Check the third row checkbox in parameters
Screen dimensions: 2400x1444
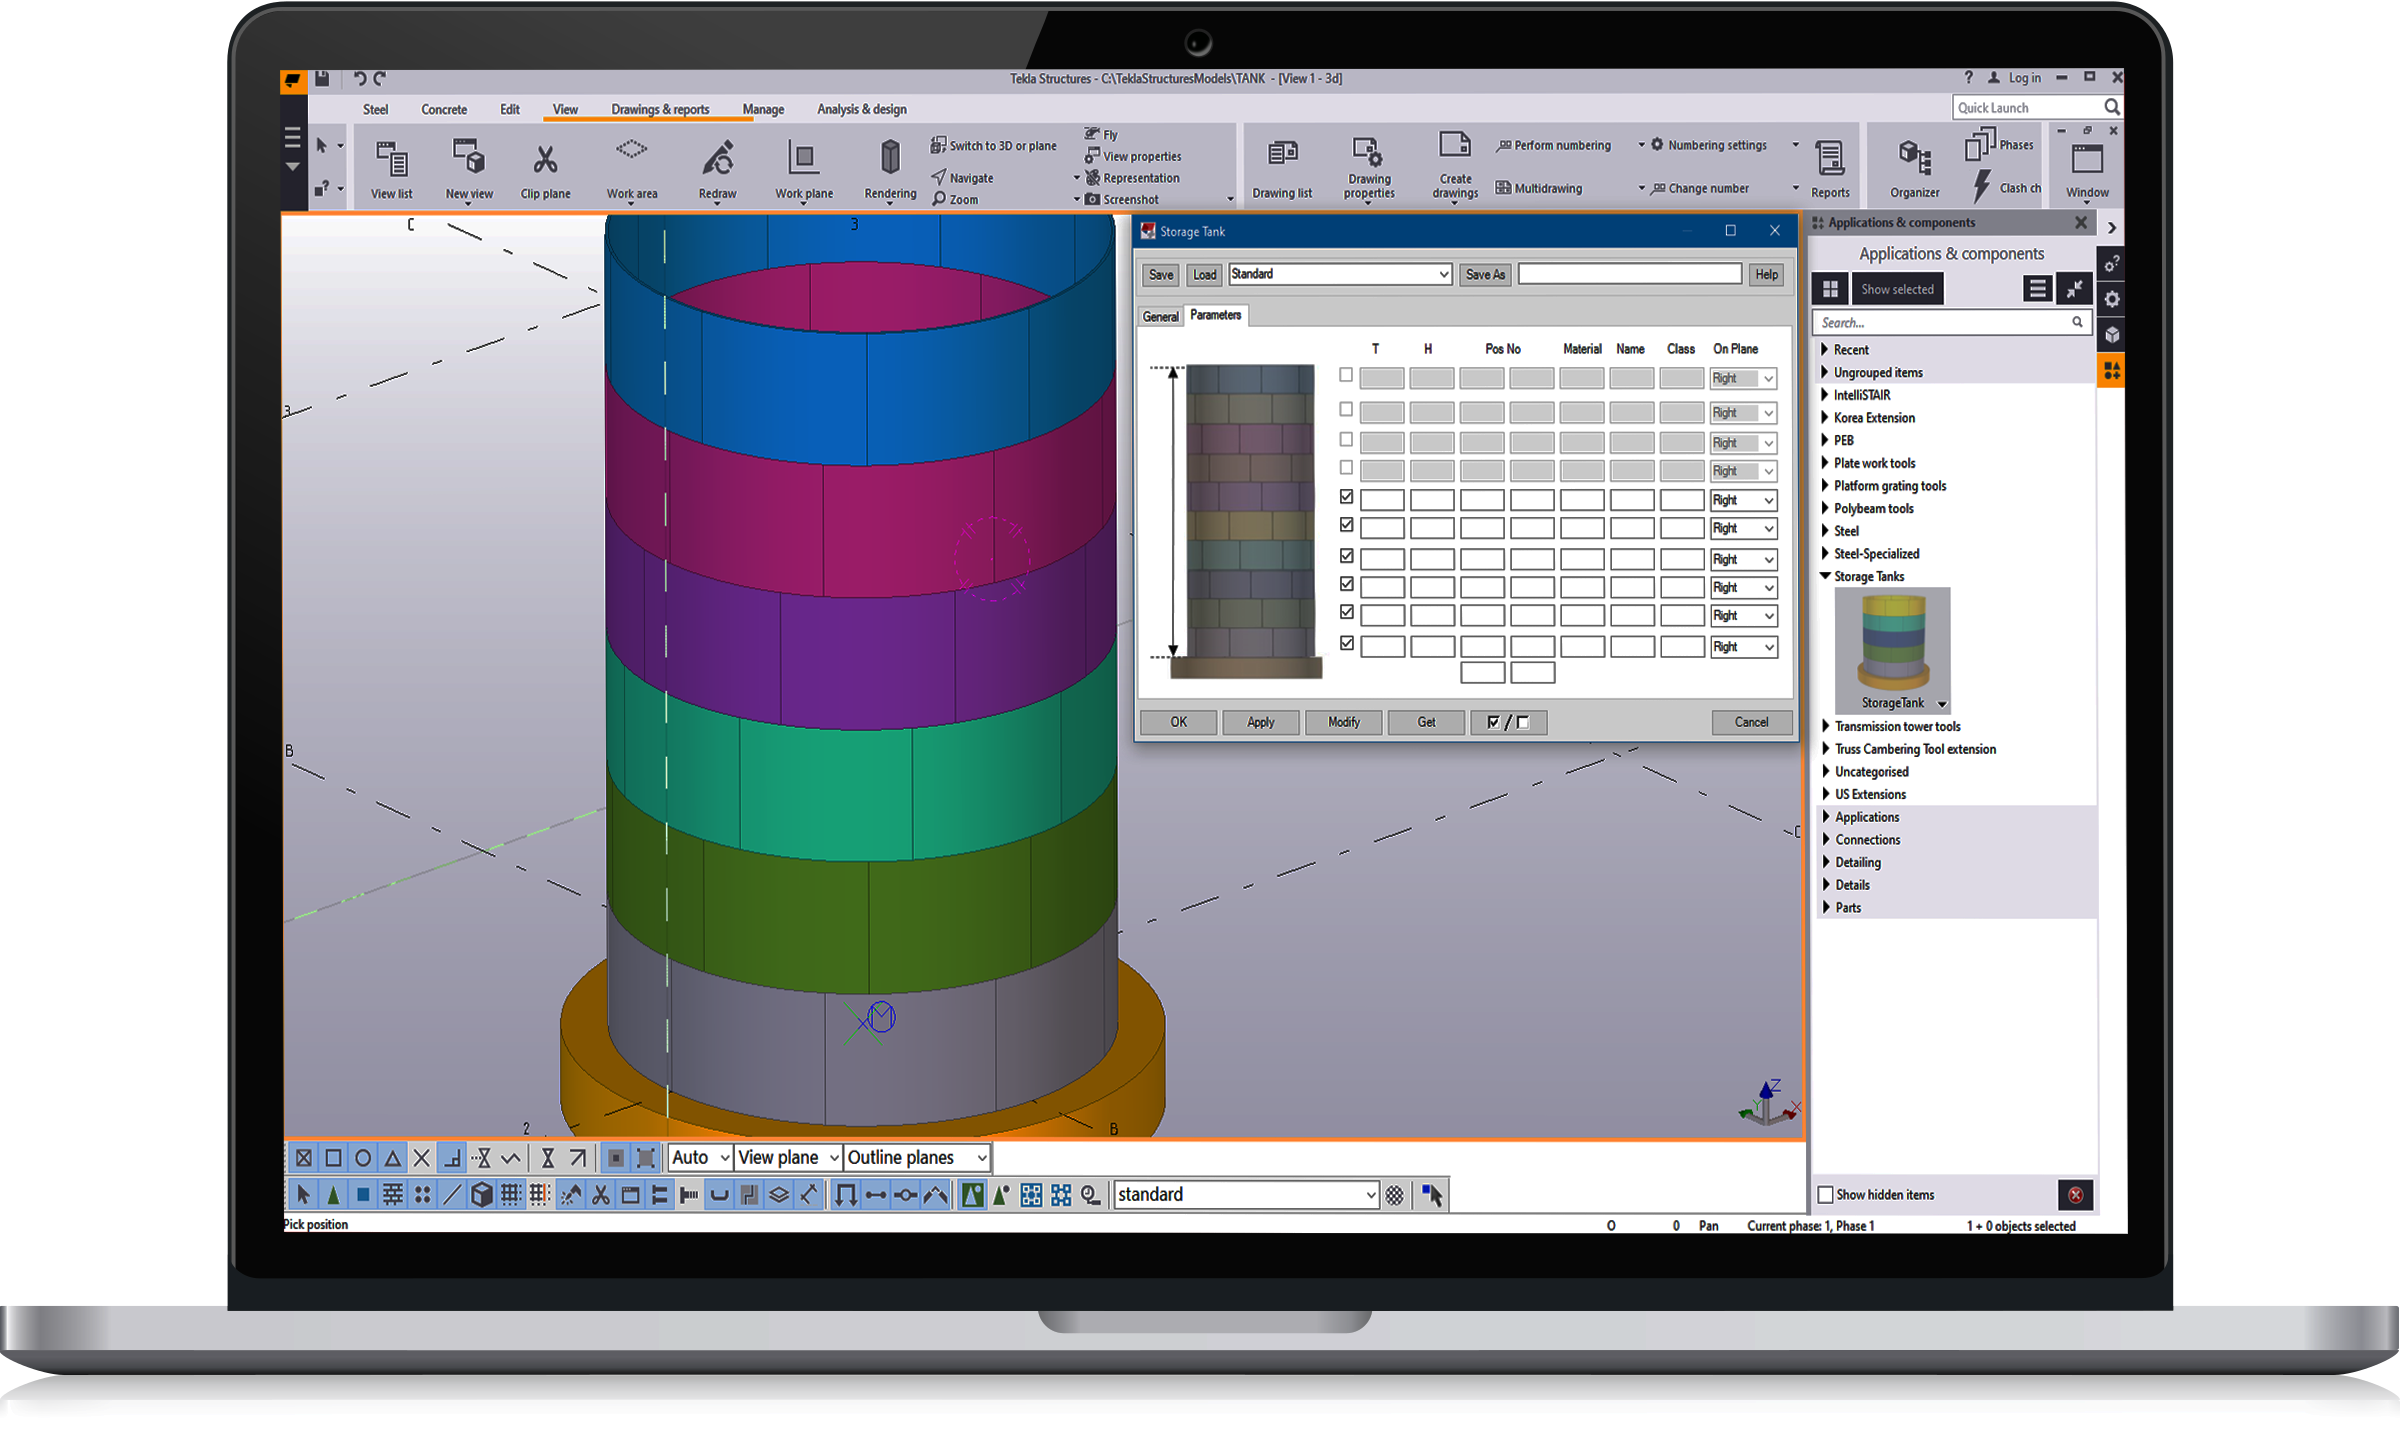(1346, 440)
